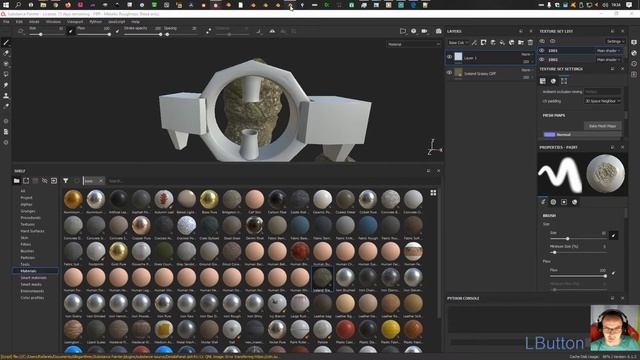Select the Polygon Fill tool
The image size is (640, 360).
click(6, 74)
